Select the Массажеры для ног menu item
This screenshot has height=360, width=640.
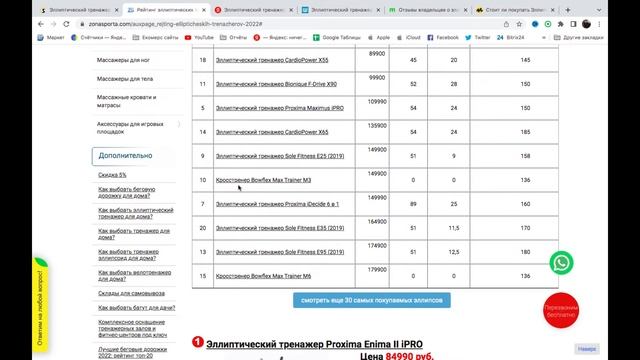coord(123,60)
